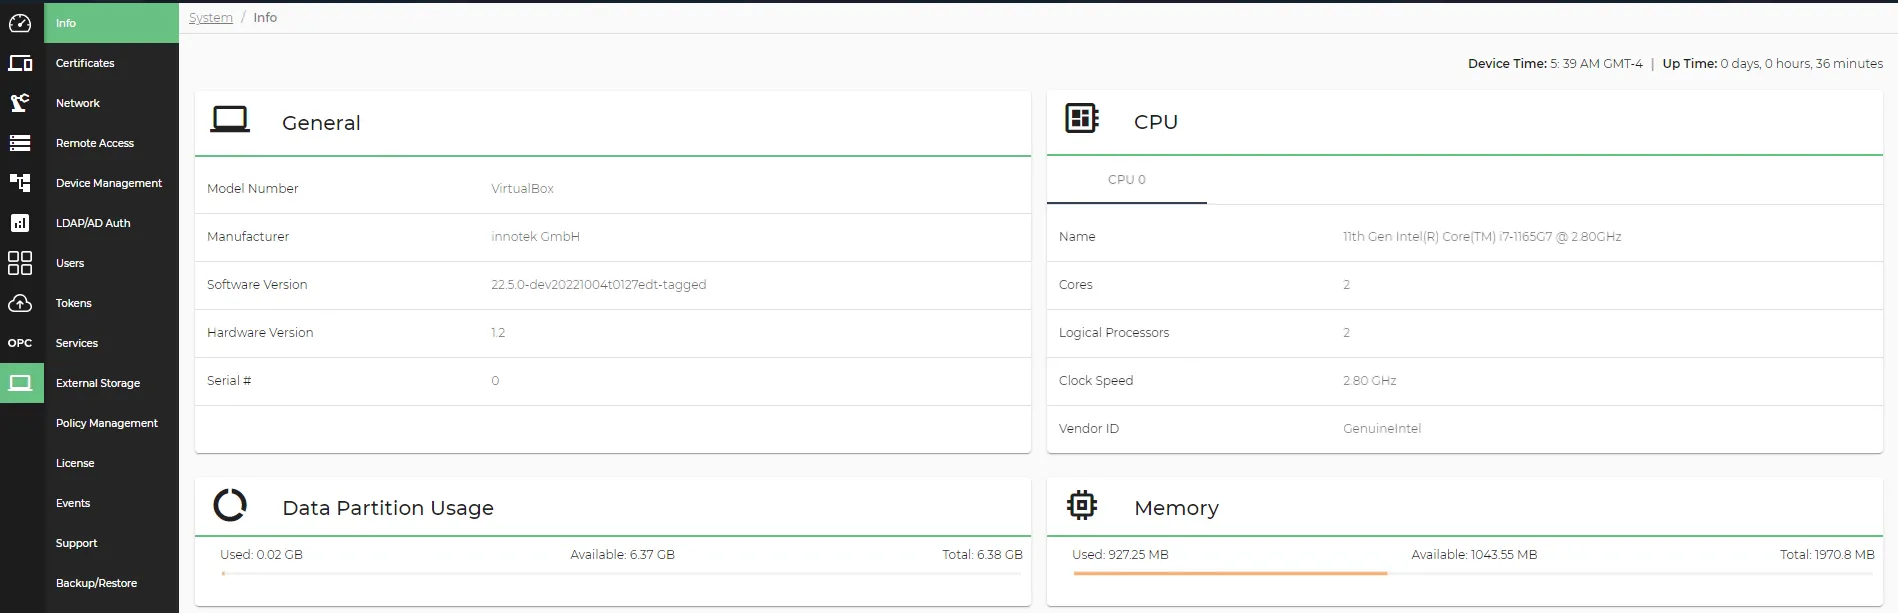Click Available: 6.37 GB text

[x=622, y=555]
